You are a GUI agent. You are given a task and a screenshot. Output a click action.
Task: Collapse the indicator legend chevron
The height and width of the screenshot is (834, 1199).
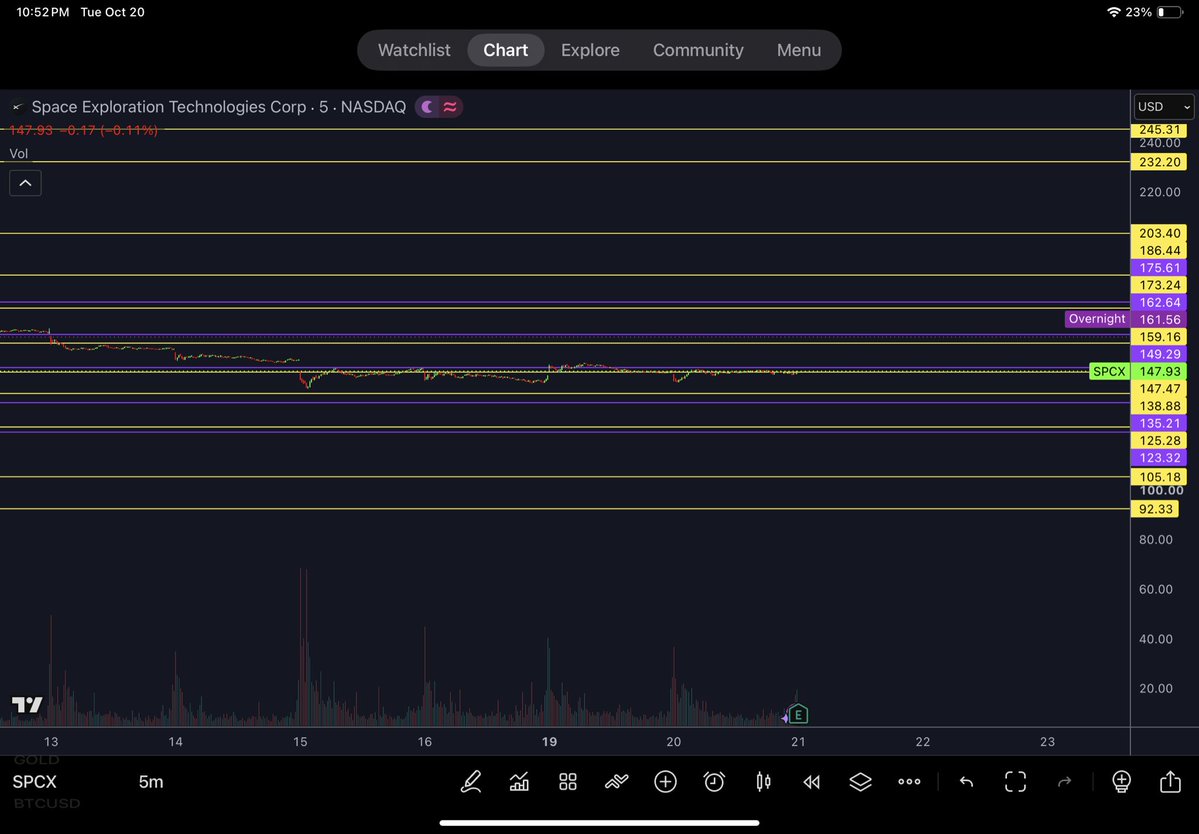(25, 183)
